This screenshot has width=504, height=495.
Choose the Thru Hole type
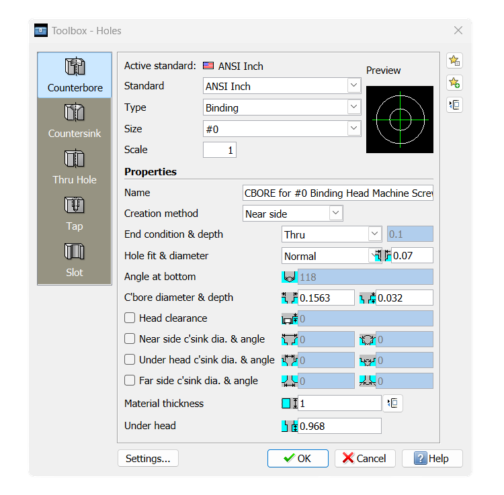pos(75,167)
